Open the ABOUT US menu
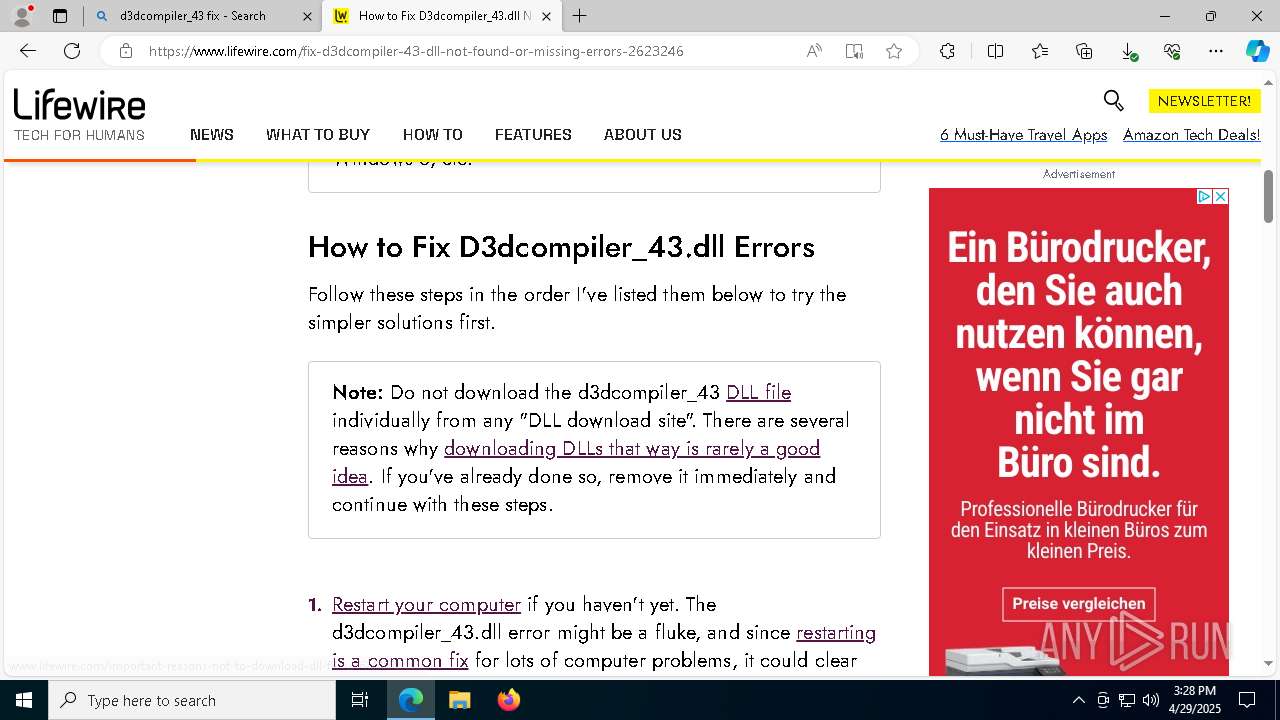 [643, 135]
